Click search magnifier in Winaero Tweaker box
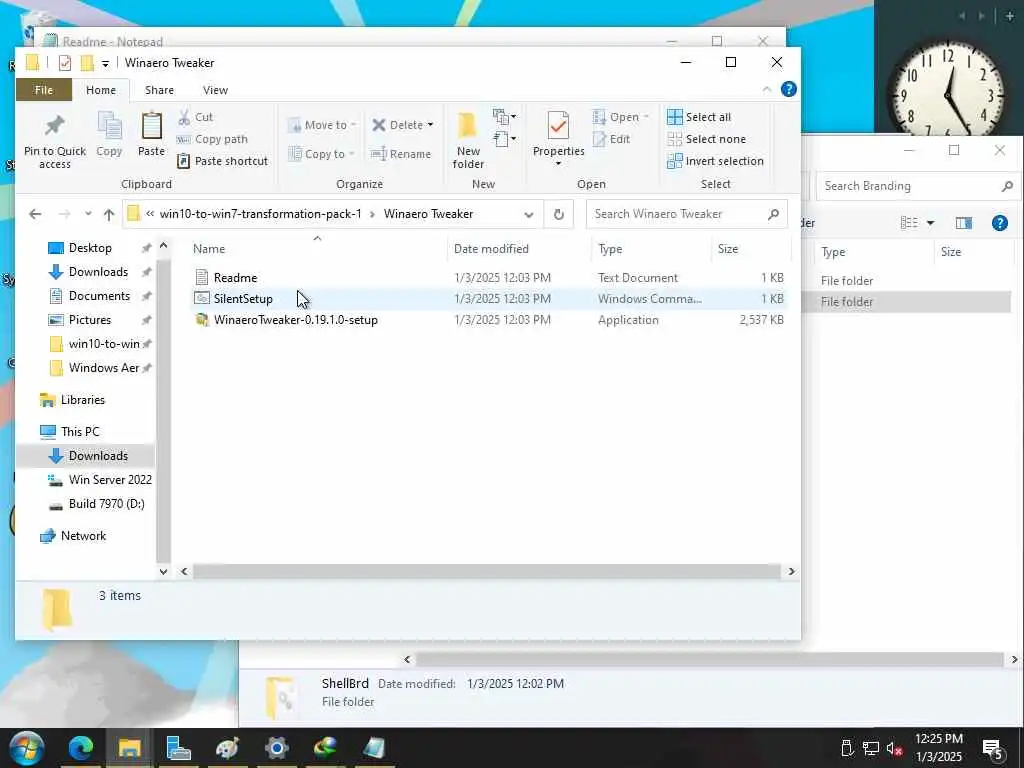 [x=773, y=214]
